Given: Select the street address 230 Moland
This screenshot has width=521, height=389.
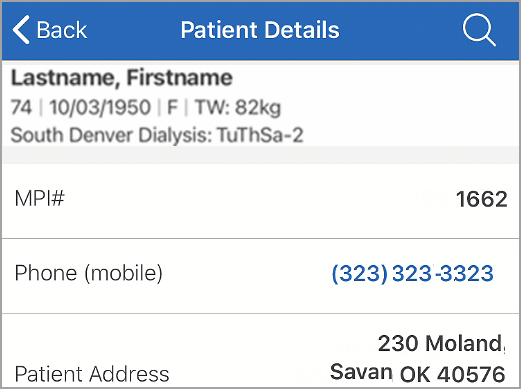Looking at the screenshot, I should pyautogui.click(x=441, y=343).
